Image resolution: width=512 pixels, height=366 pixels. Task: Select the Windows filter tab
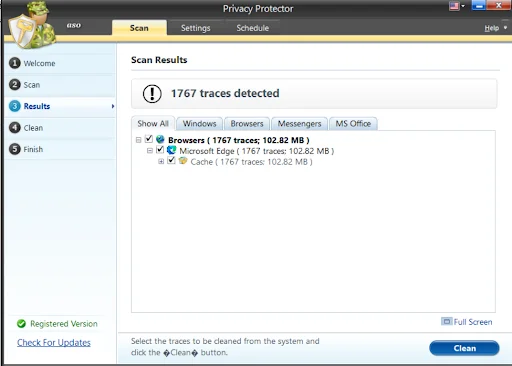point(199,124)
